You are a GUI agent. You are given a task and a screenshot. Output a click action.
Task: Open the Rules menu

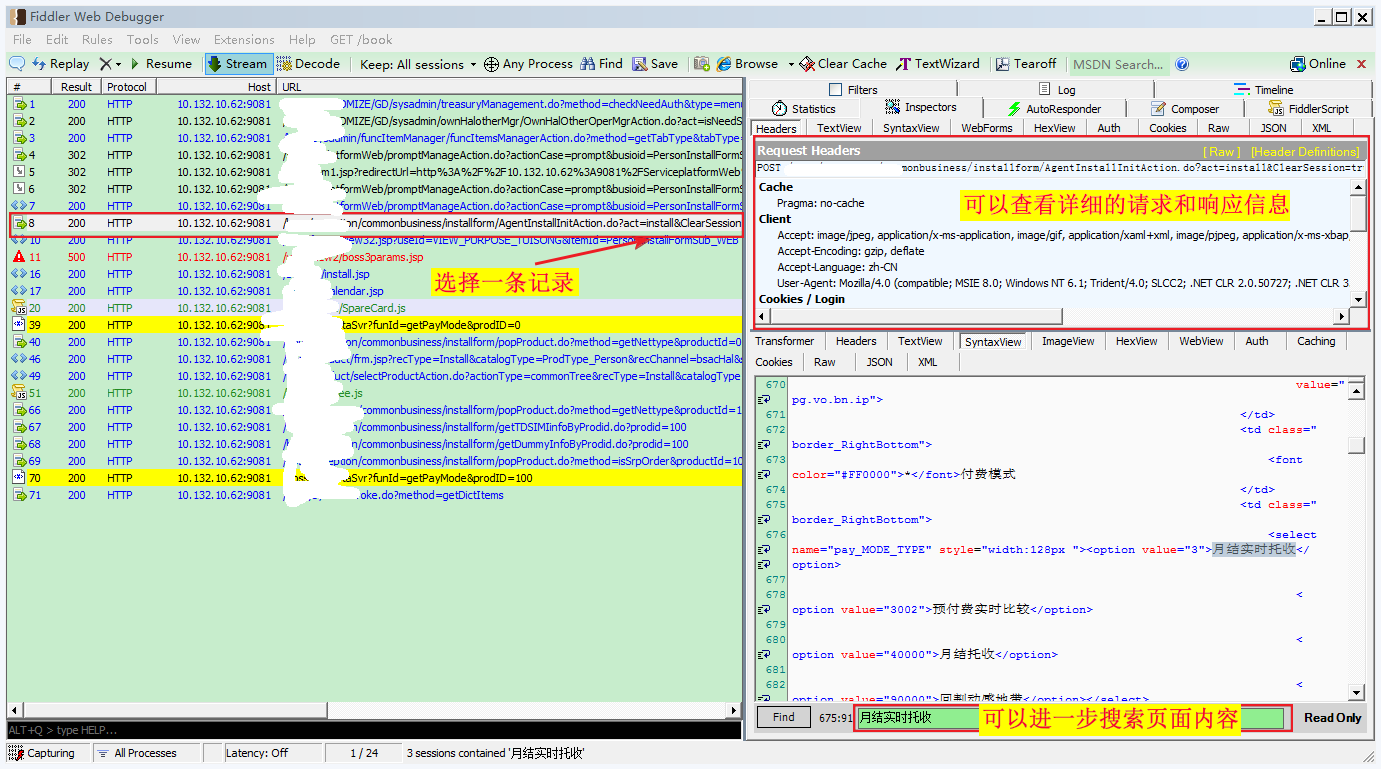point(97,40)
